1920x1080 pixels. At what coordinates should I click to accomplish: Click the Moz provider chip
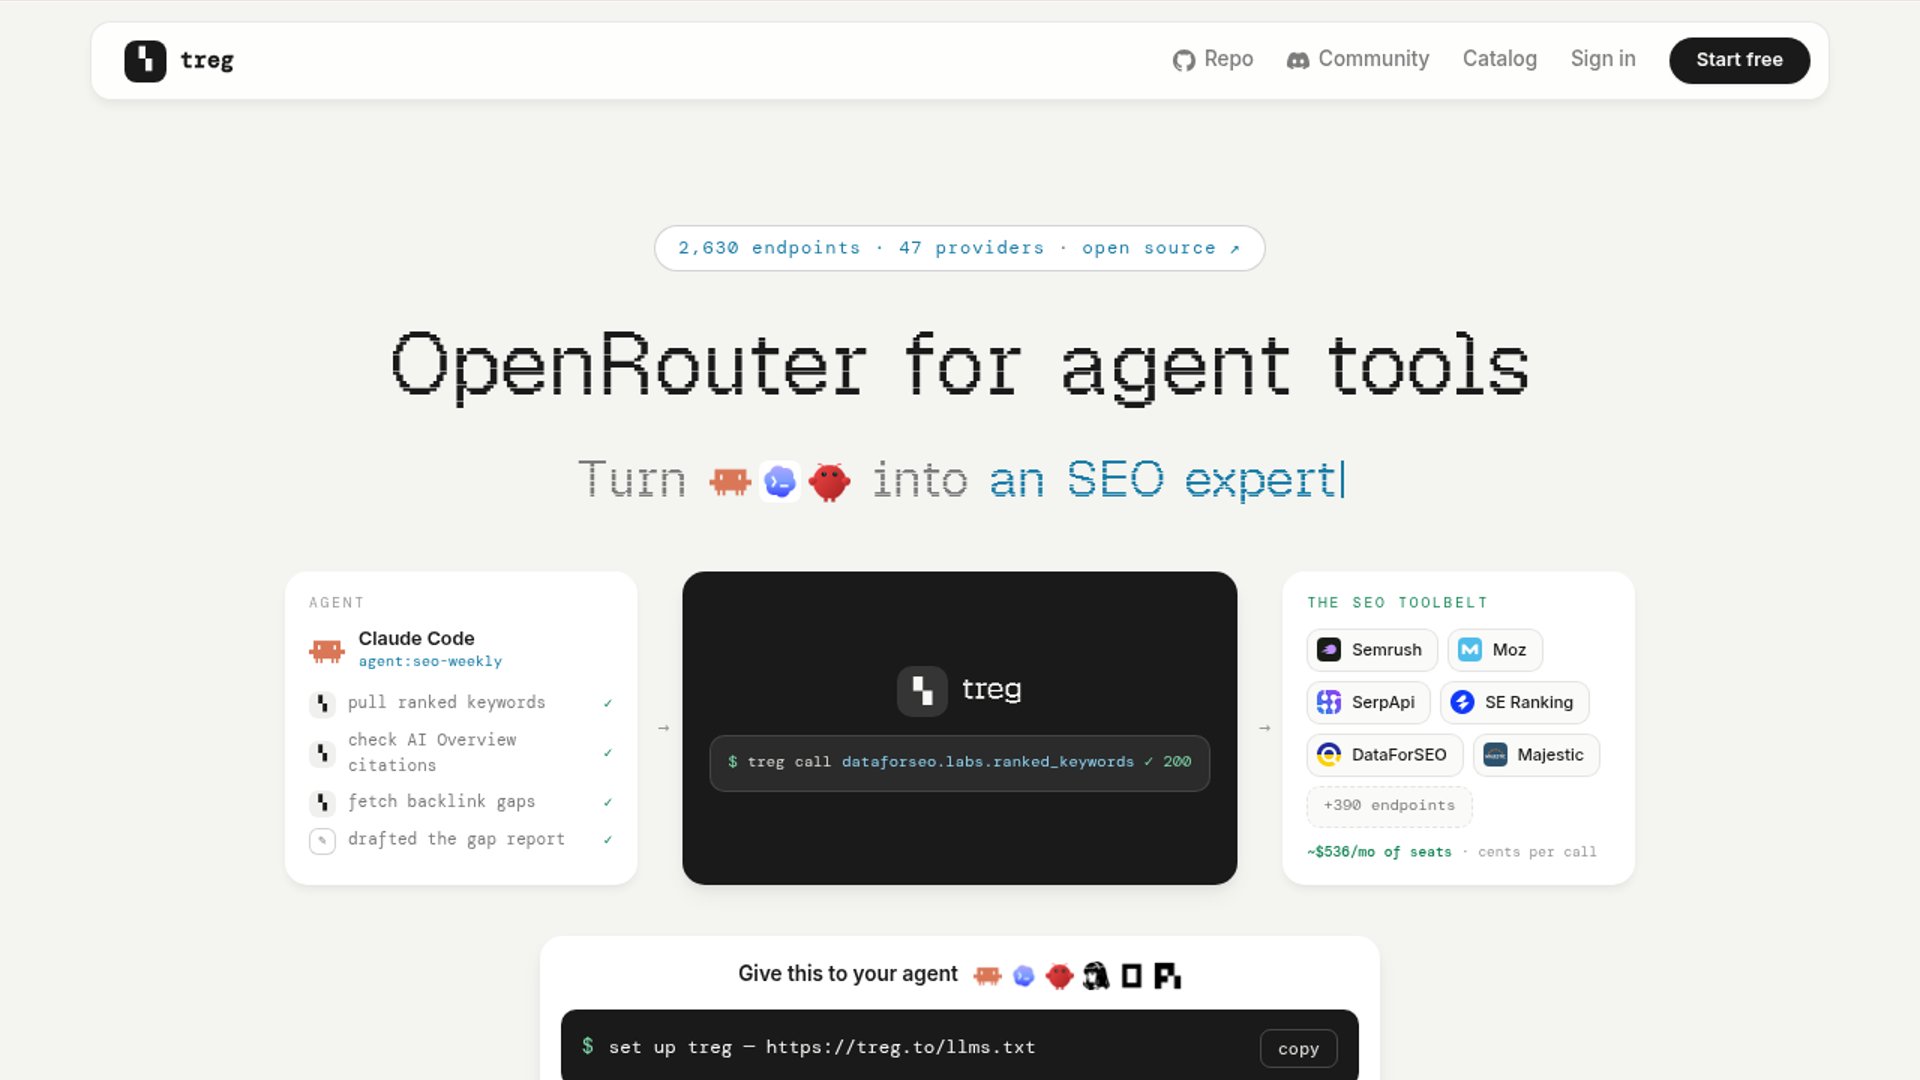pos(1495,650)
